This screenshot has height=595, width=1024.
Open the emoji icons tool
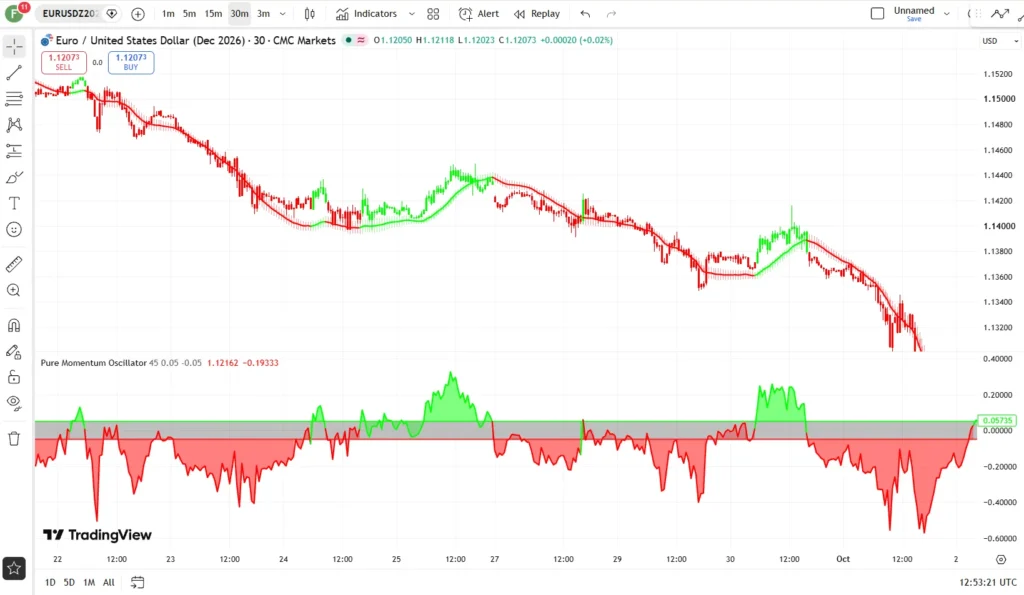pyautogui.click(x=14, y=229)
